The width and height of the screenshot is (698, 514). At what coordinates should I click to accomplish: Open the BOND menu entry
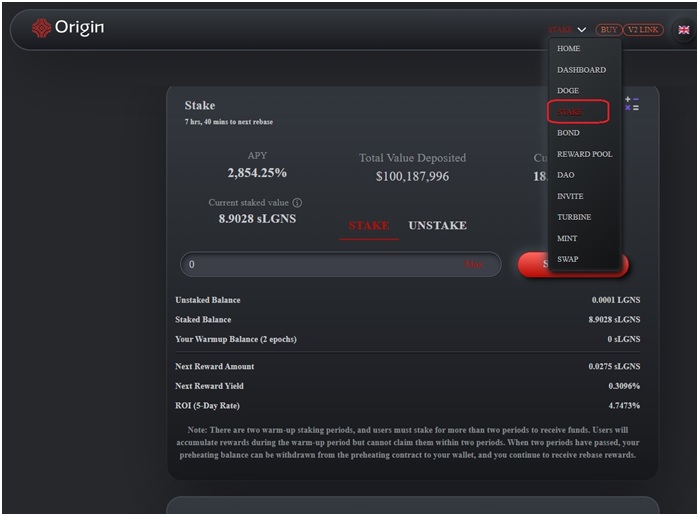[x=568, y=133]
